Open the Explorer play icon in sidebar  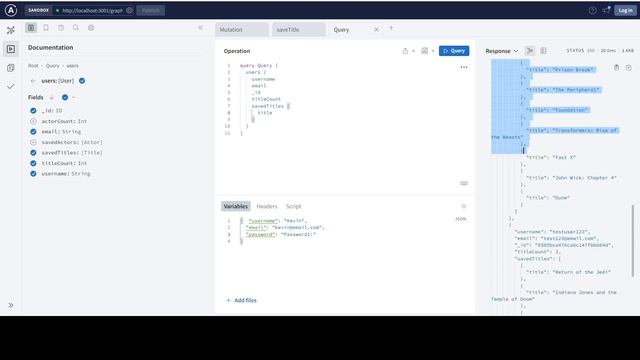11,49
